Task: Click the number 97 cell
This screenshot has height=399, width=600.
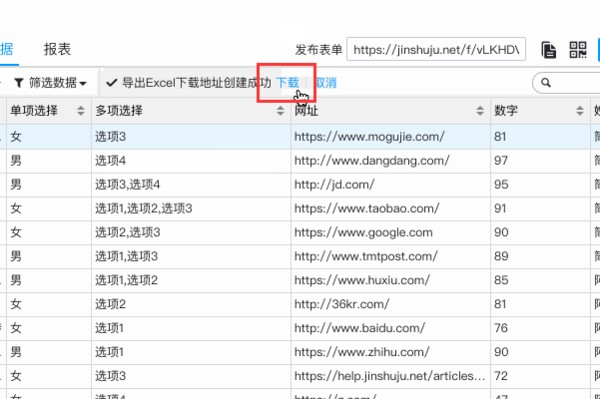Action: (540, 161)
